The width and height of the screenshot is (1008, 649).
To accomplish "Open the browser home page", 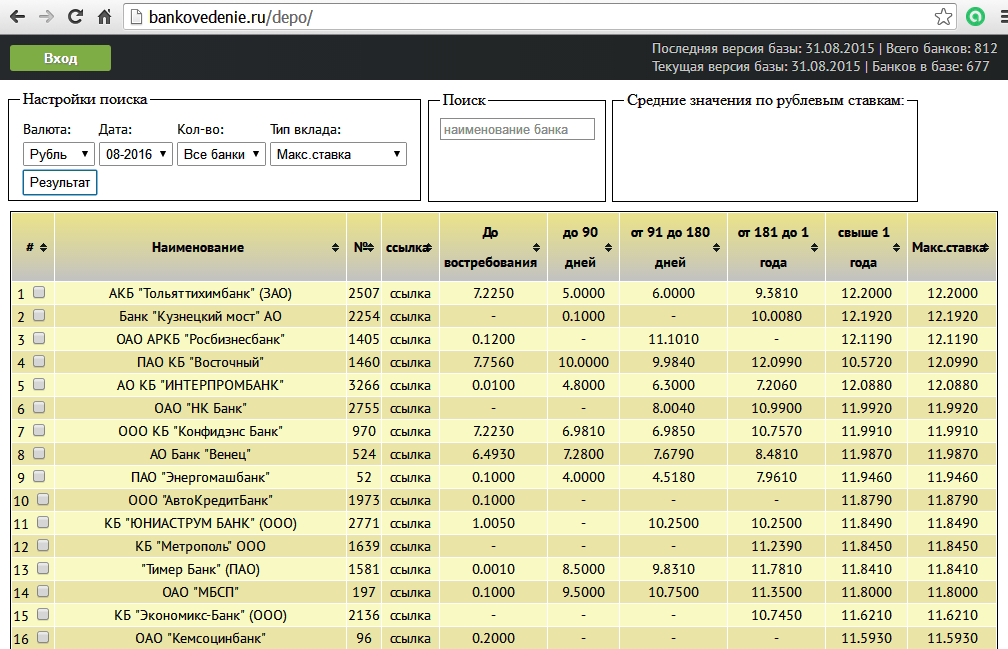I will [x=104, y=17].
